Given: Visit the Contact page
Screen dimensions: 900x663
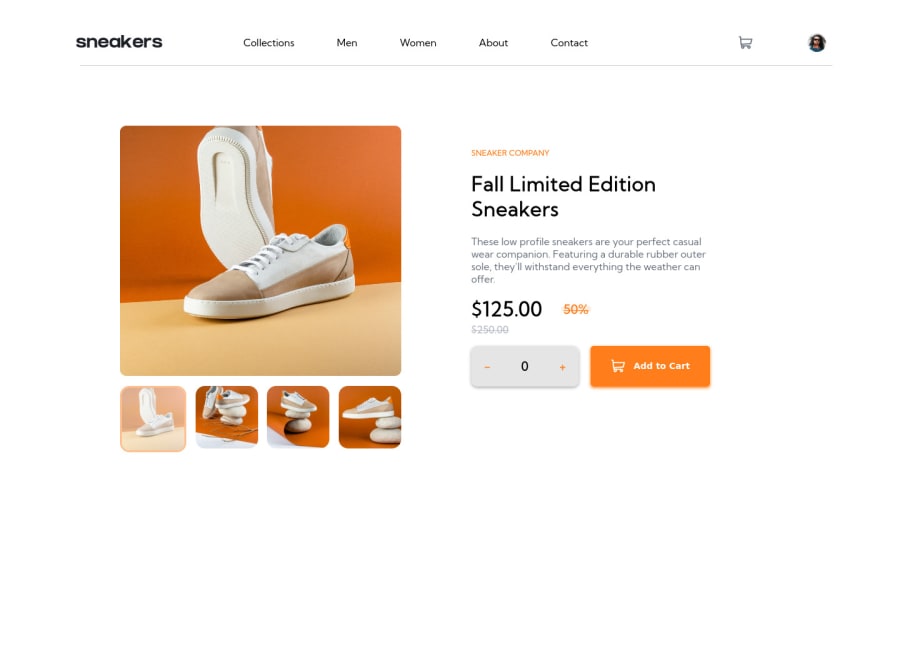Looking at the screenshot, I should 569,42.
